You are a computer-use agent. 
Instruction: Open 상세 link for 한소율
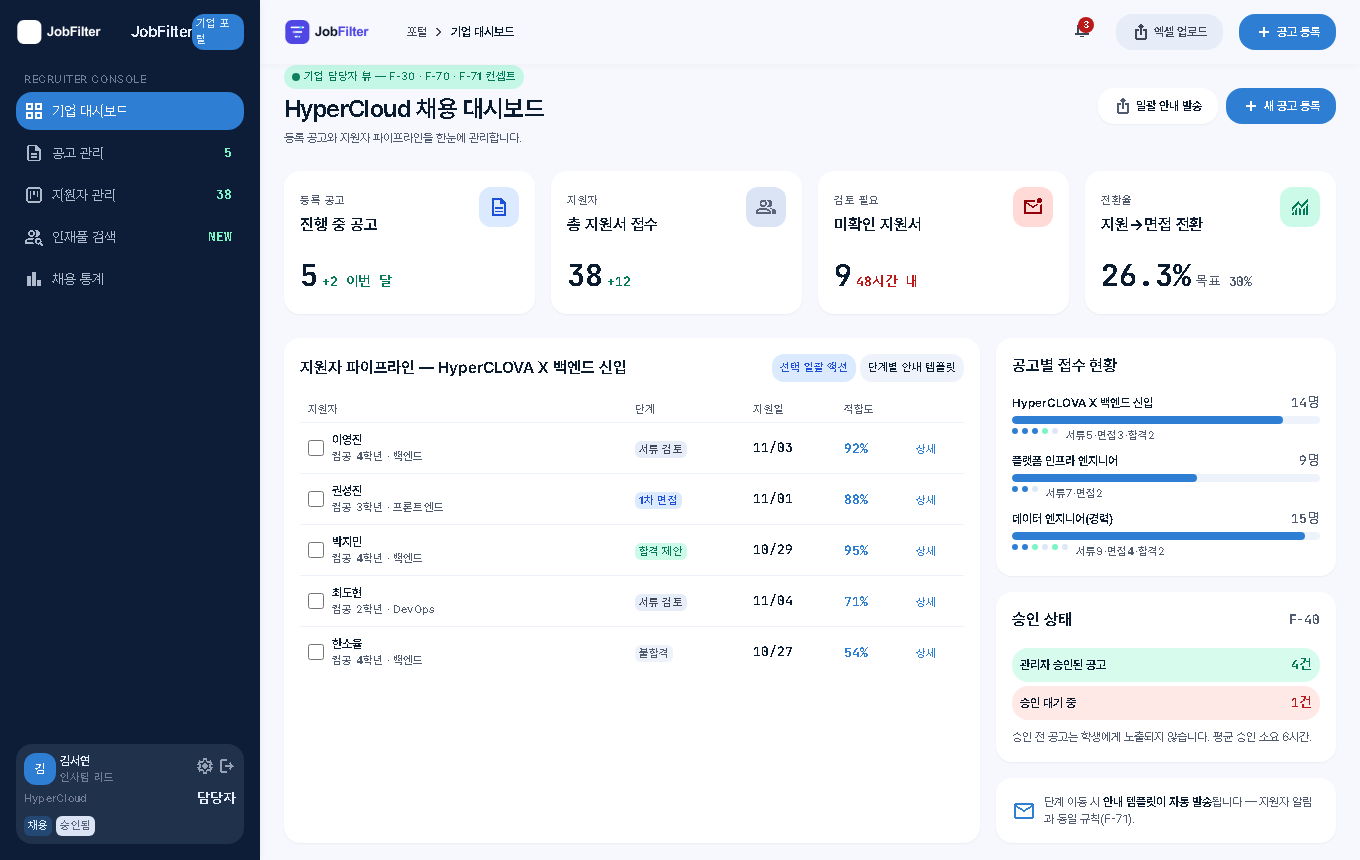coord(926,653)
